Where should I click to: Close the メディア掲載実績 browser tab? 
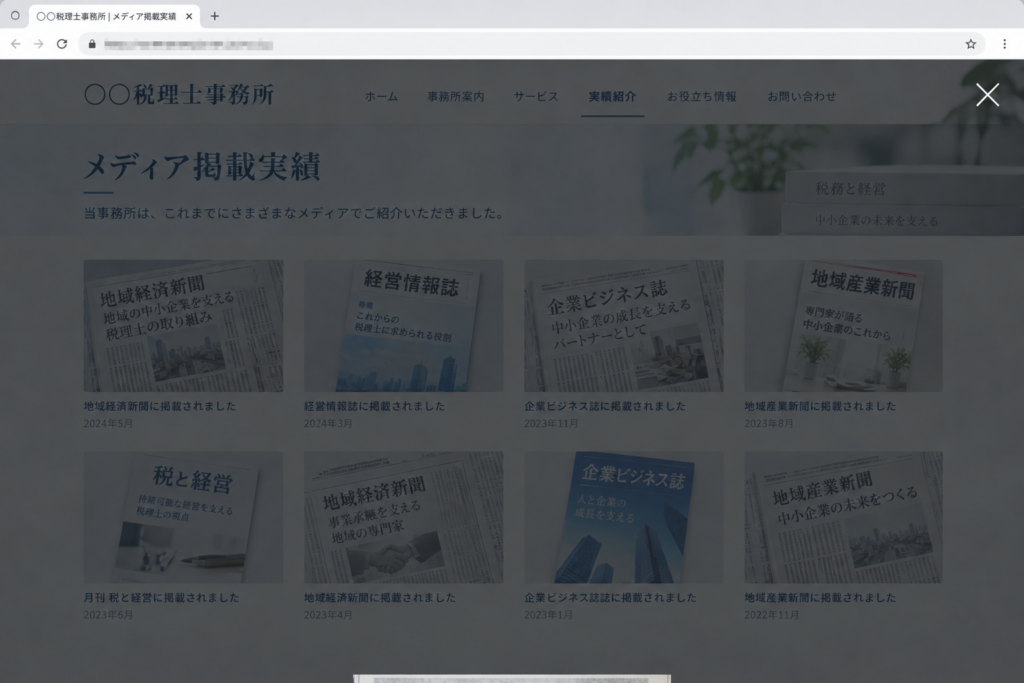point(189,16)
